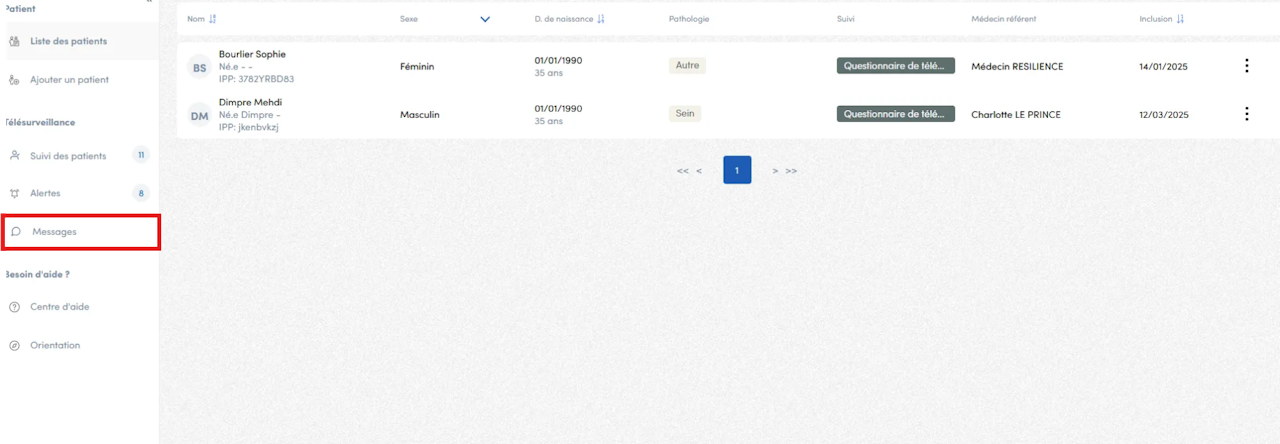Open the three-dot menu for Bourlier Sophie
This screenshot has height=444, width=1280.
pyautogui.click(x=1246, y=66)
